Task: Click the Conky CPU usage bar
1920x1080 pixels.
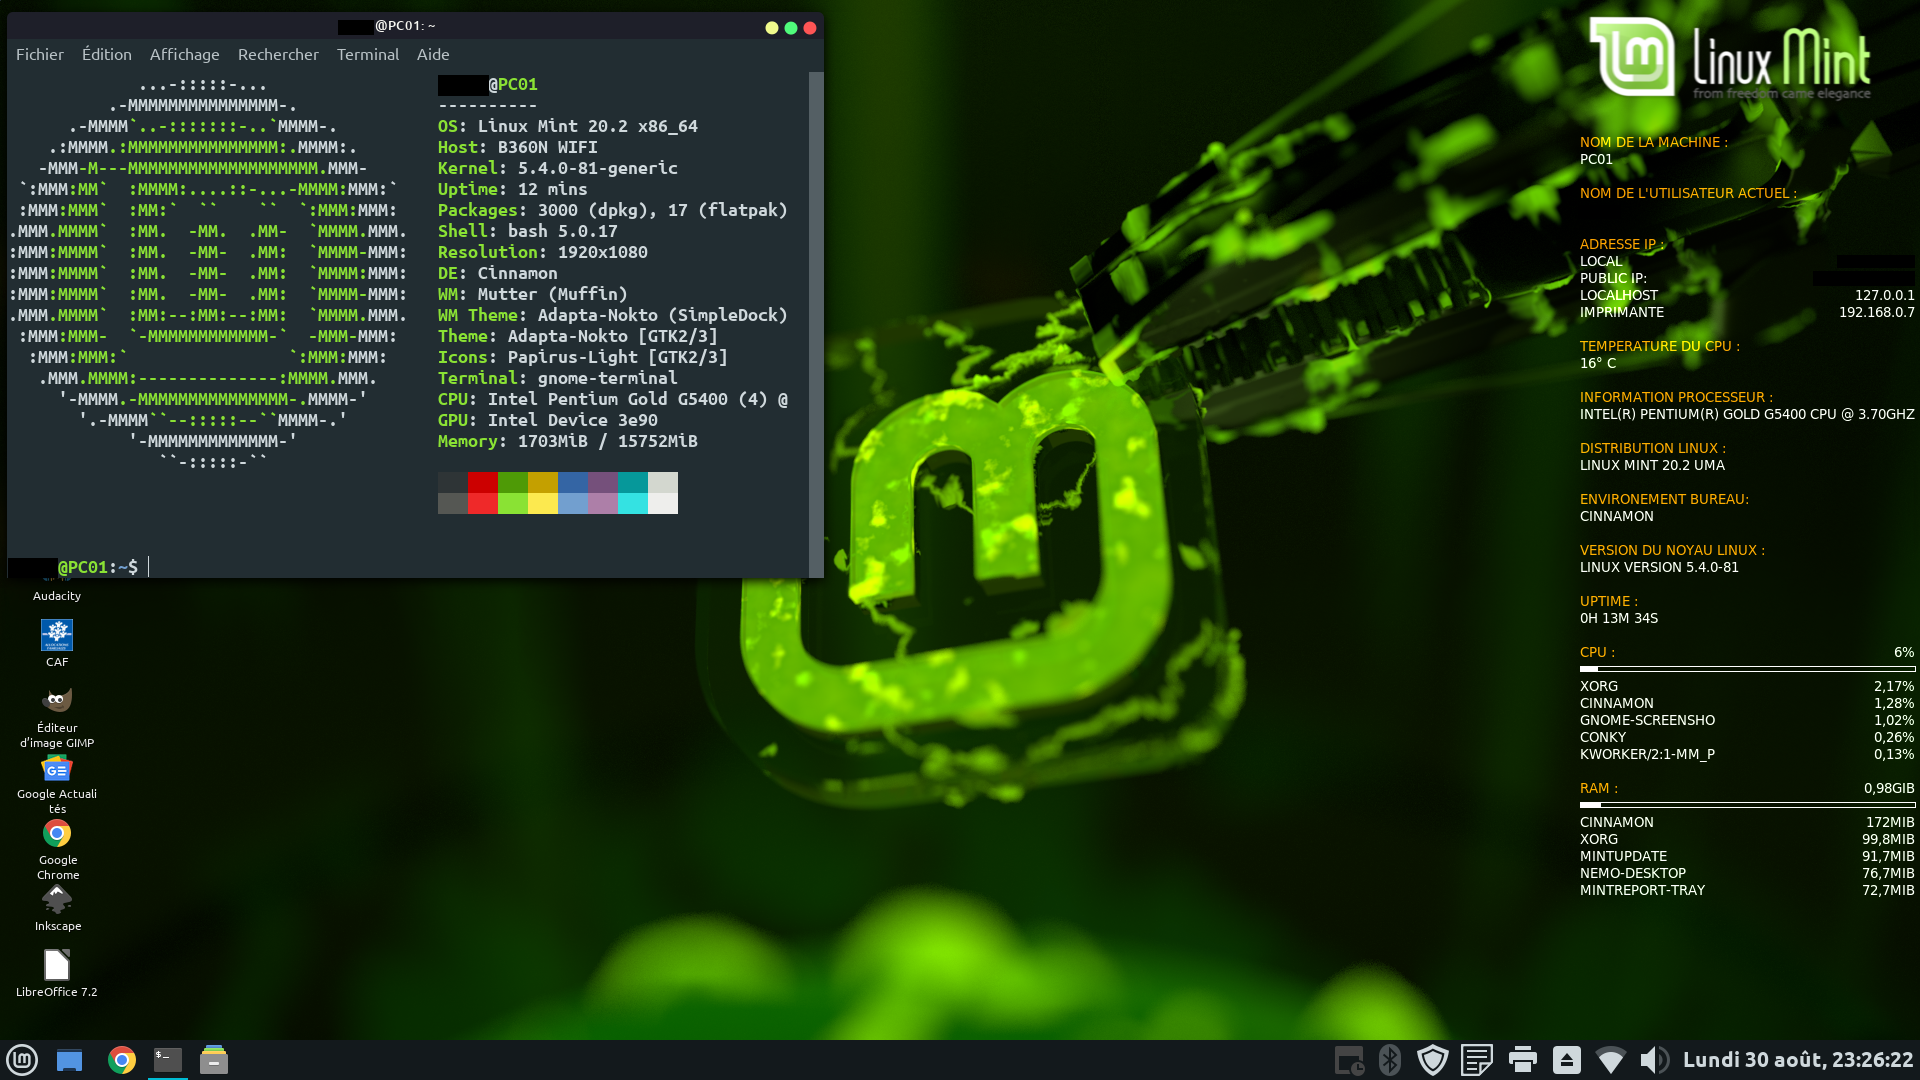Action: (1747, 669)
